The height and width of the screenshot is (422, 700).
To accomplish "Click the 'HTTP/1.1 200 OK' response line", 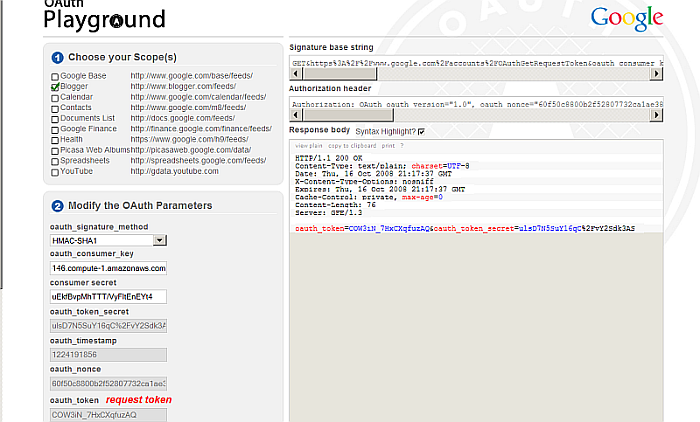I will click(x=329, y=158).
